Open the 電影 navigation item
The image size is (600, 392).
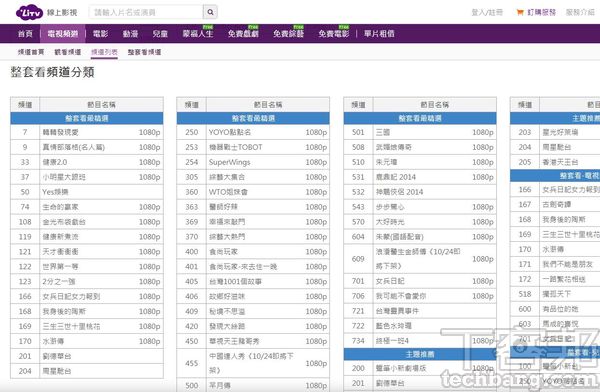(x=100, y=34)
